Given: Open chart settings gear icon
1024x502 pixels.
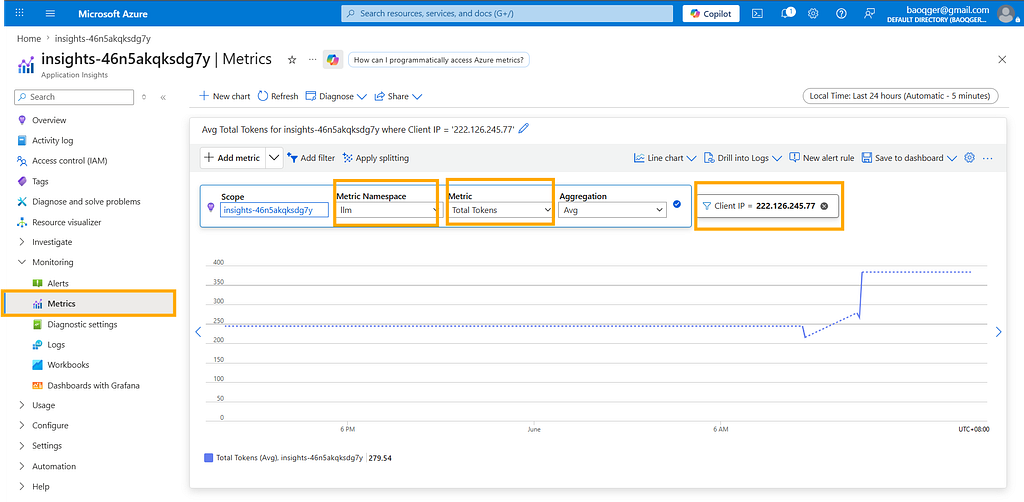Looking at the screenshot, I should point(969,158).
